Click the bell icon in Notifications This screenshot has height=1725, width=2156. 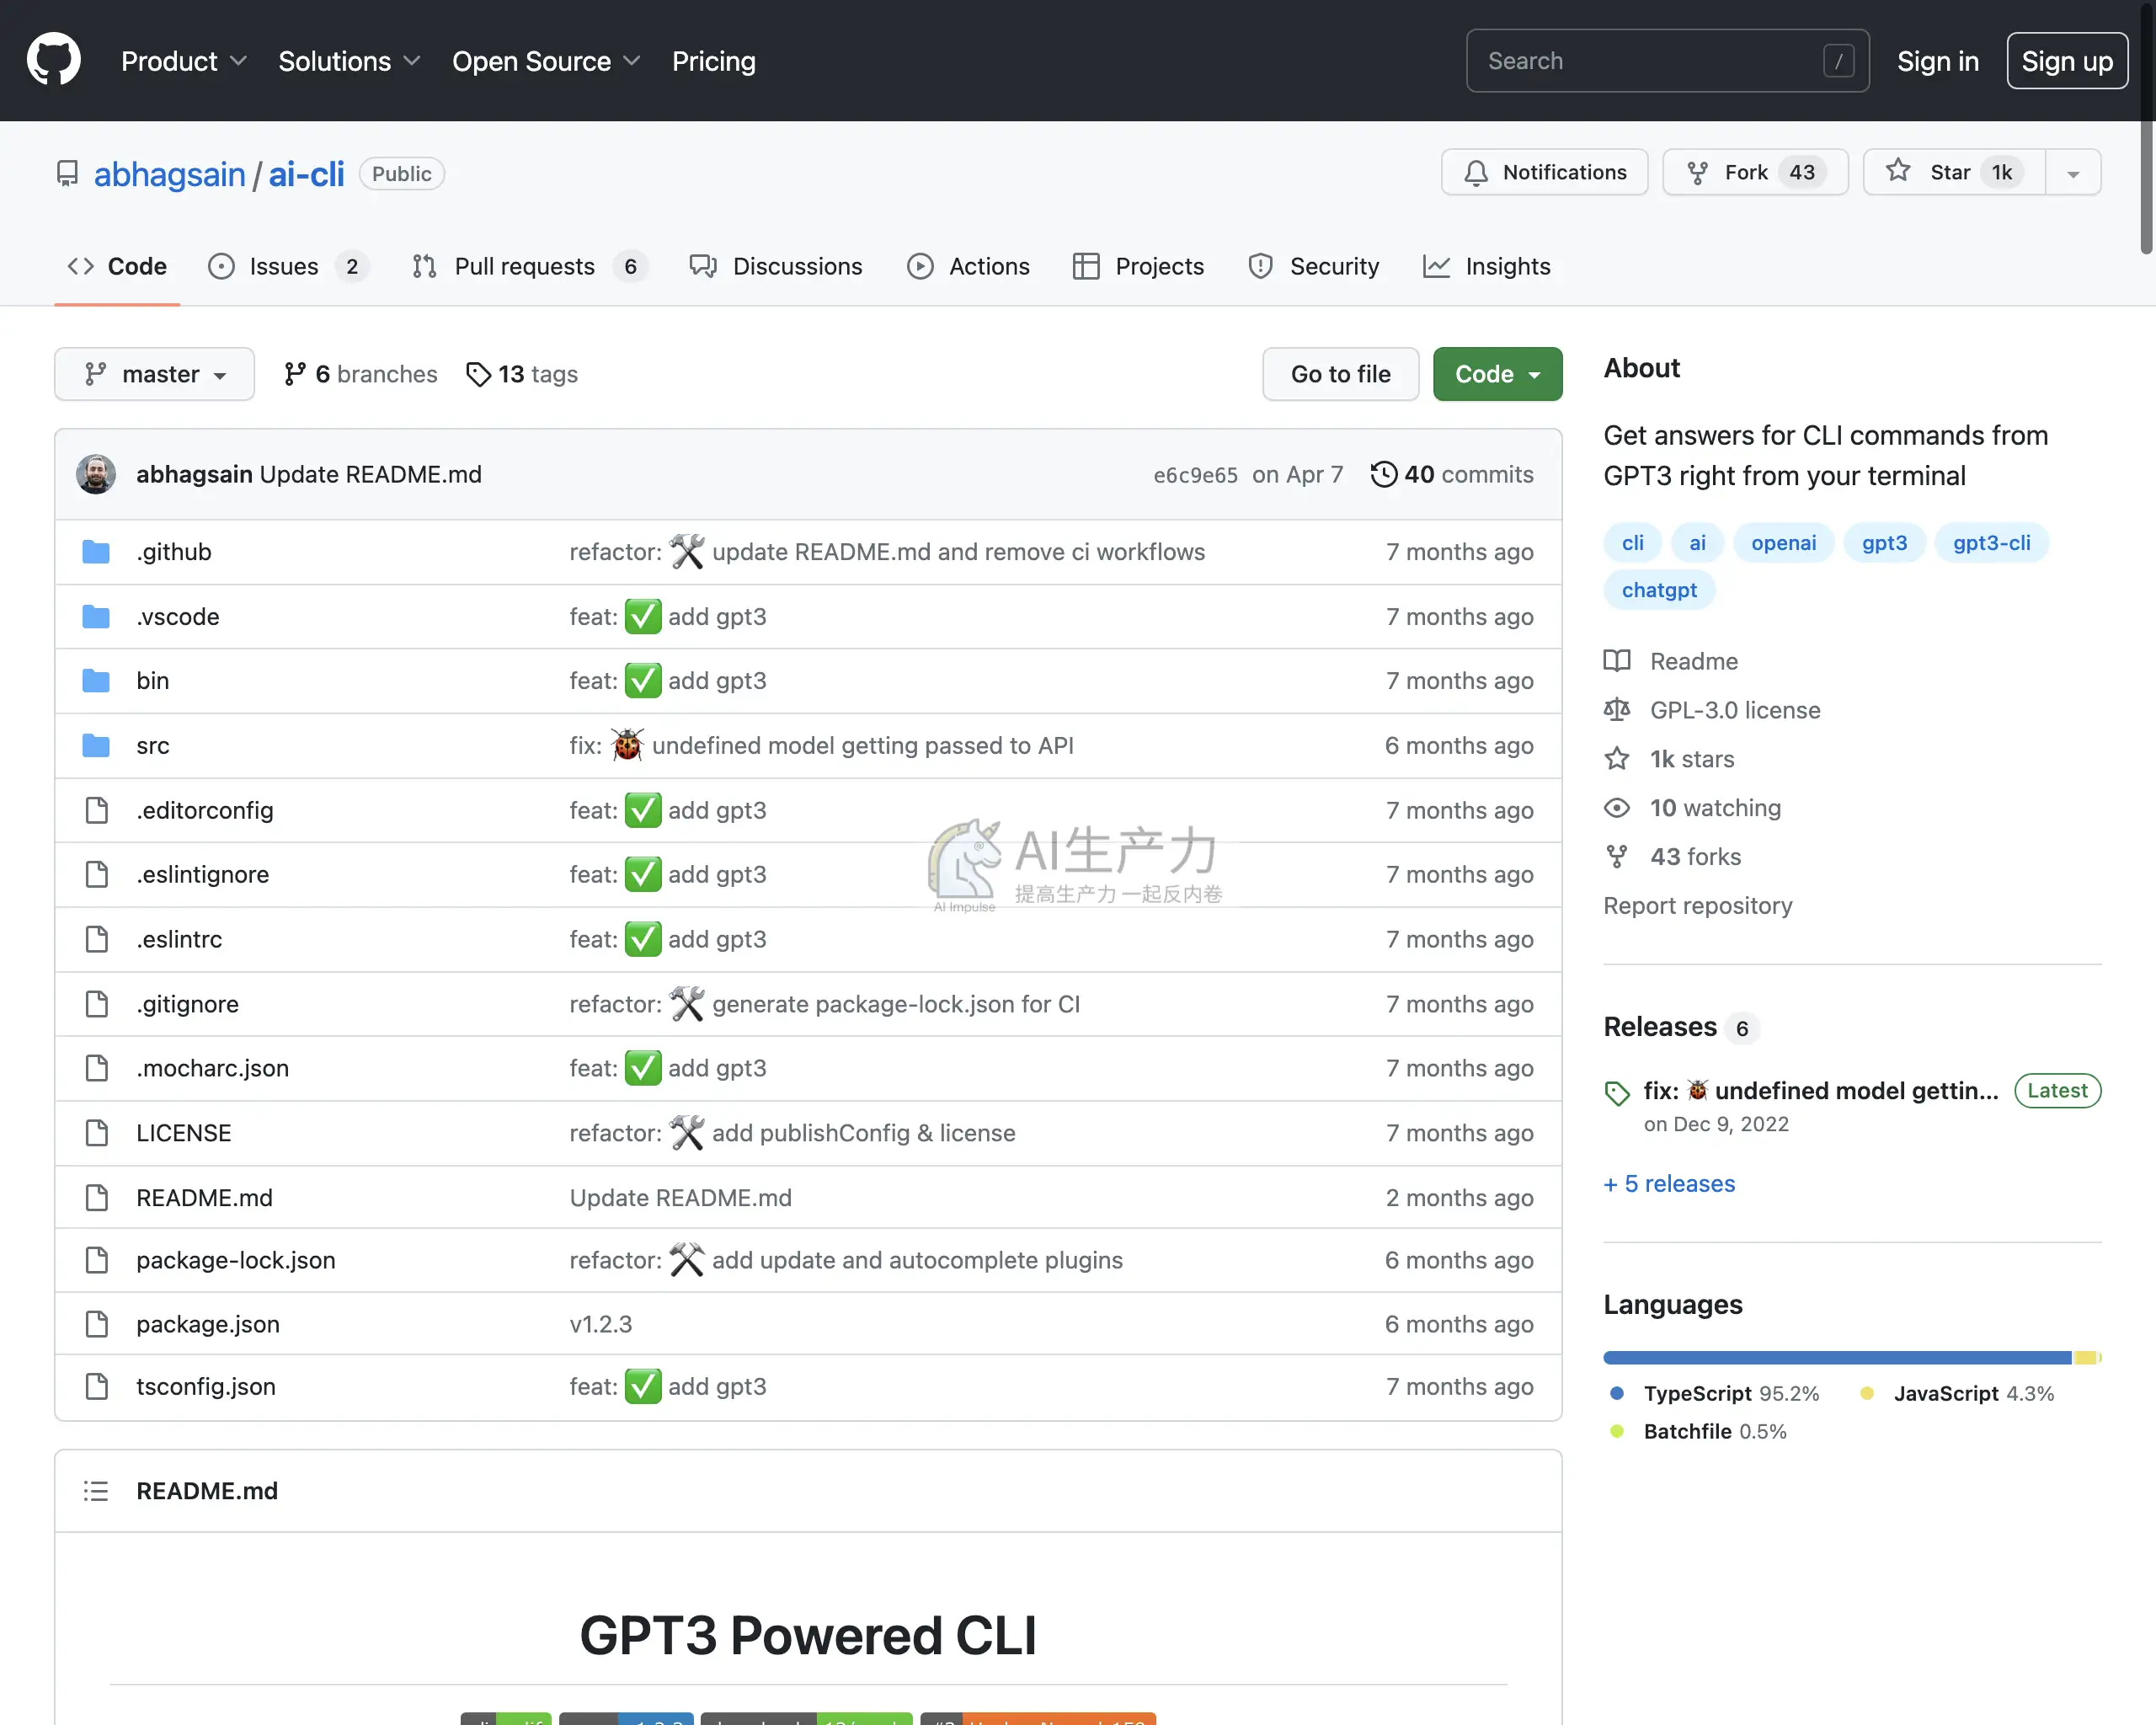click(x=1476, y=173)
